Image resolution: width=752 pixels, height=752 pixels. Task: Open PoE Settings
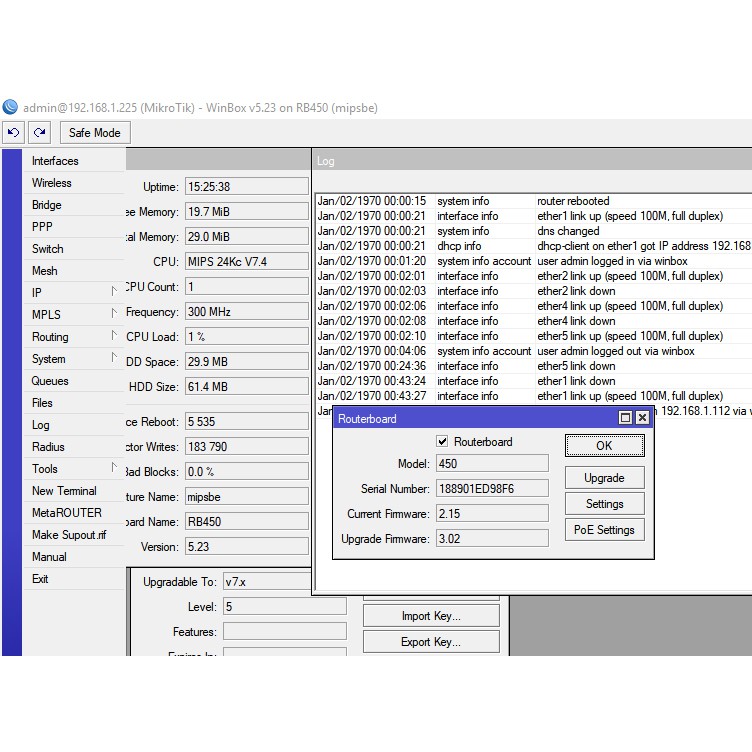pos(604,530)
